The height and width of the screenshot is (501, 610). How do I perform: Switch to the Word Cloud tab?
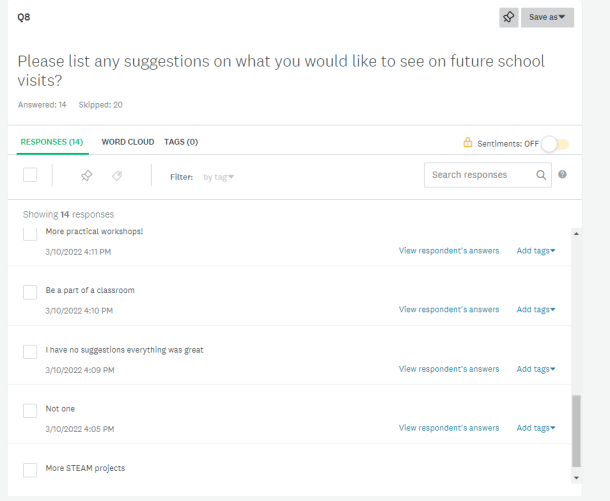pos(128,142)
